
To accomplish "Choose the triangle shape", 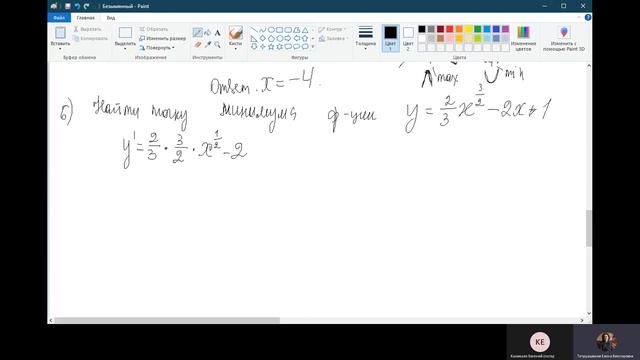I will click(x=305, y=30).
